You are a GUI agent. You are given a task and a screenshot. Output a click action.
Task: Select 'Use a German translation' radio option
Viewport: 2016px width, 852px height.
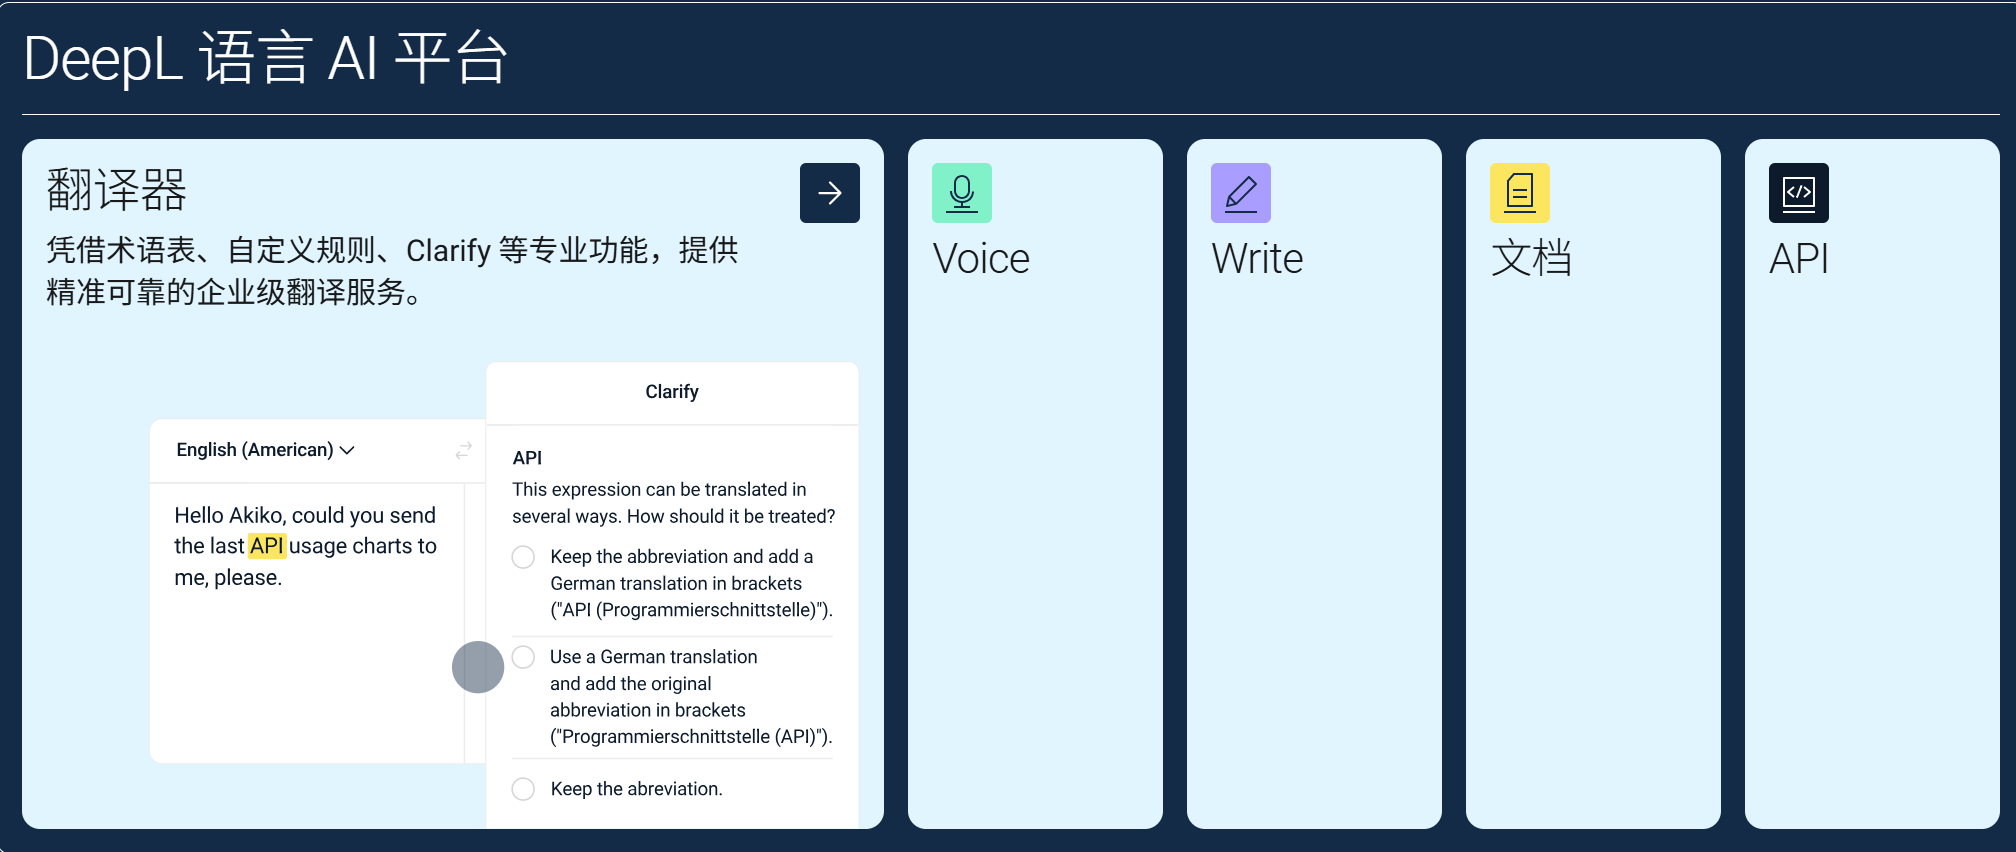(523, 657)
